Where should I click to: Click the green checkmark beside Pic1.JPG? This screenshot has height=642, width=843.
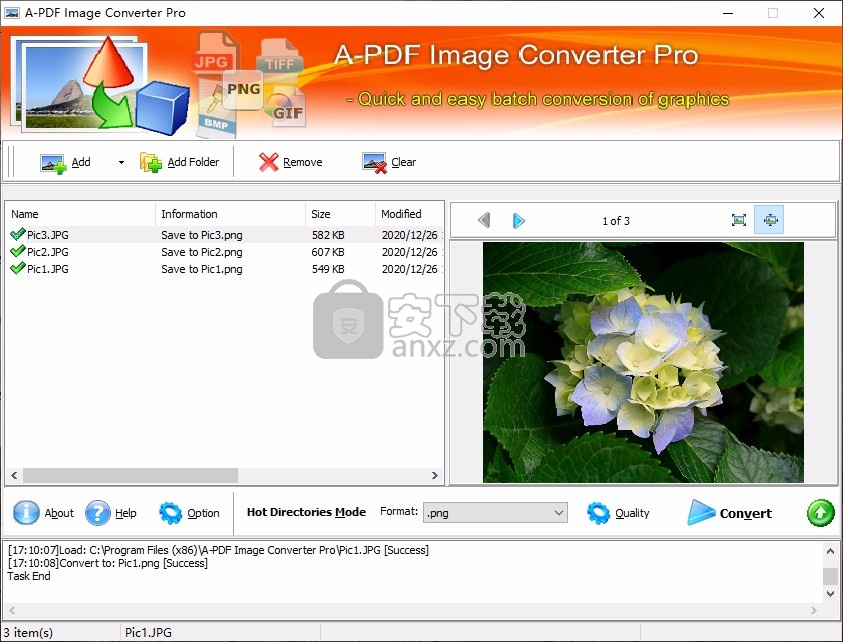(18, 268)
